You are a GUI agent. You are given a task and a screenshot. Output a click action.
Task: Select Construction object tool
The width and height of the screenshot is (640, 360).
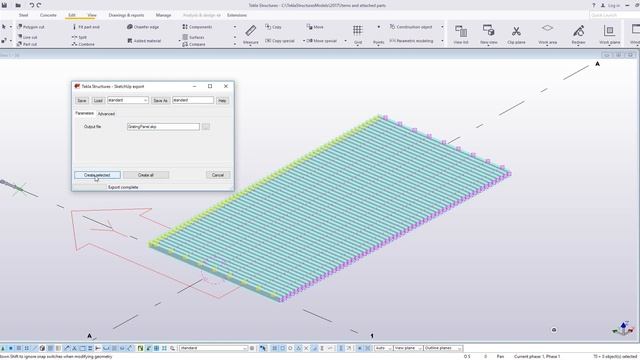click(x=411, y=27)
